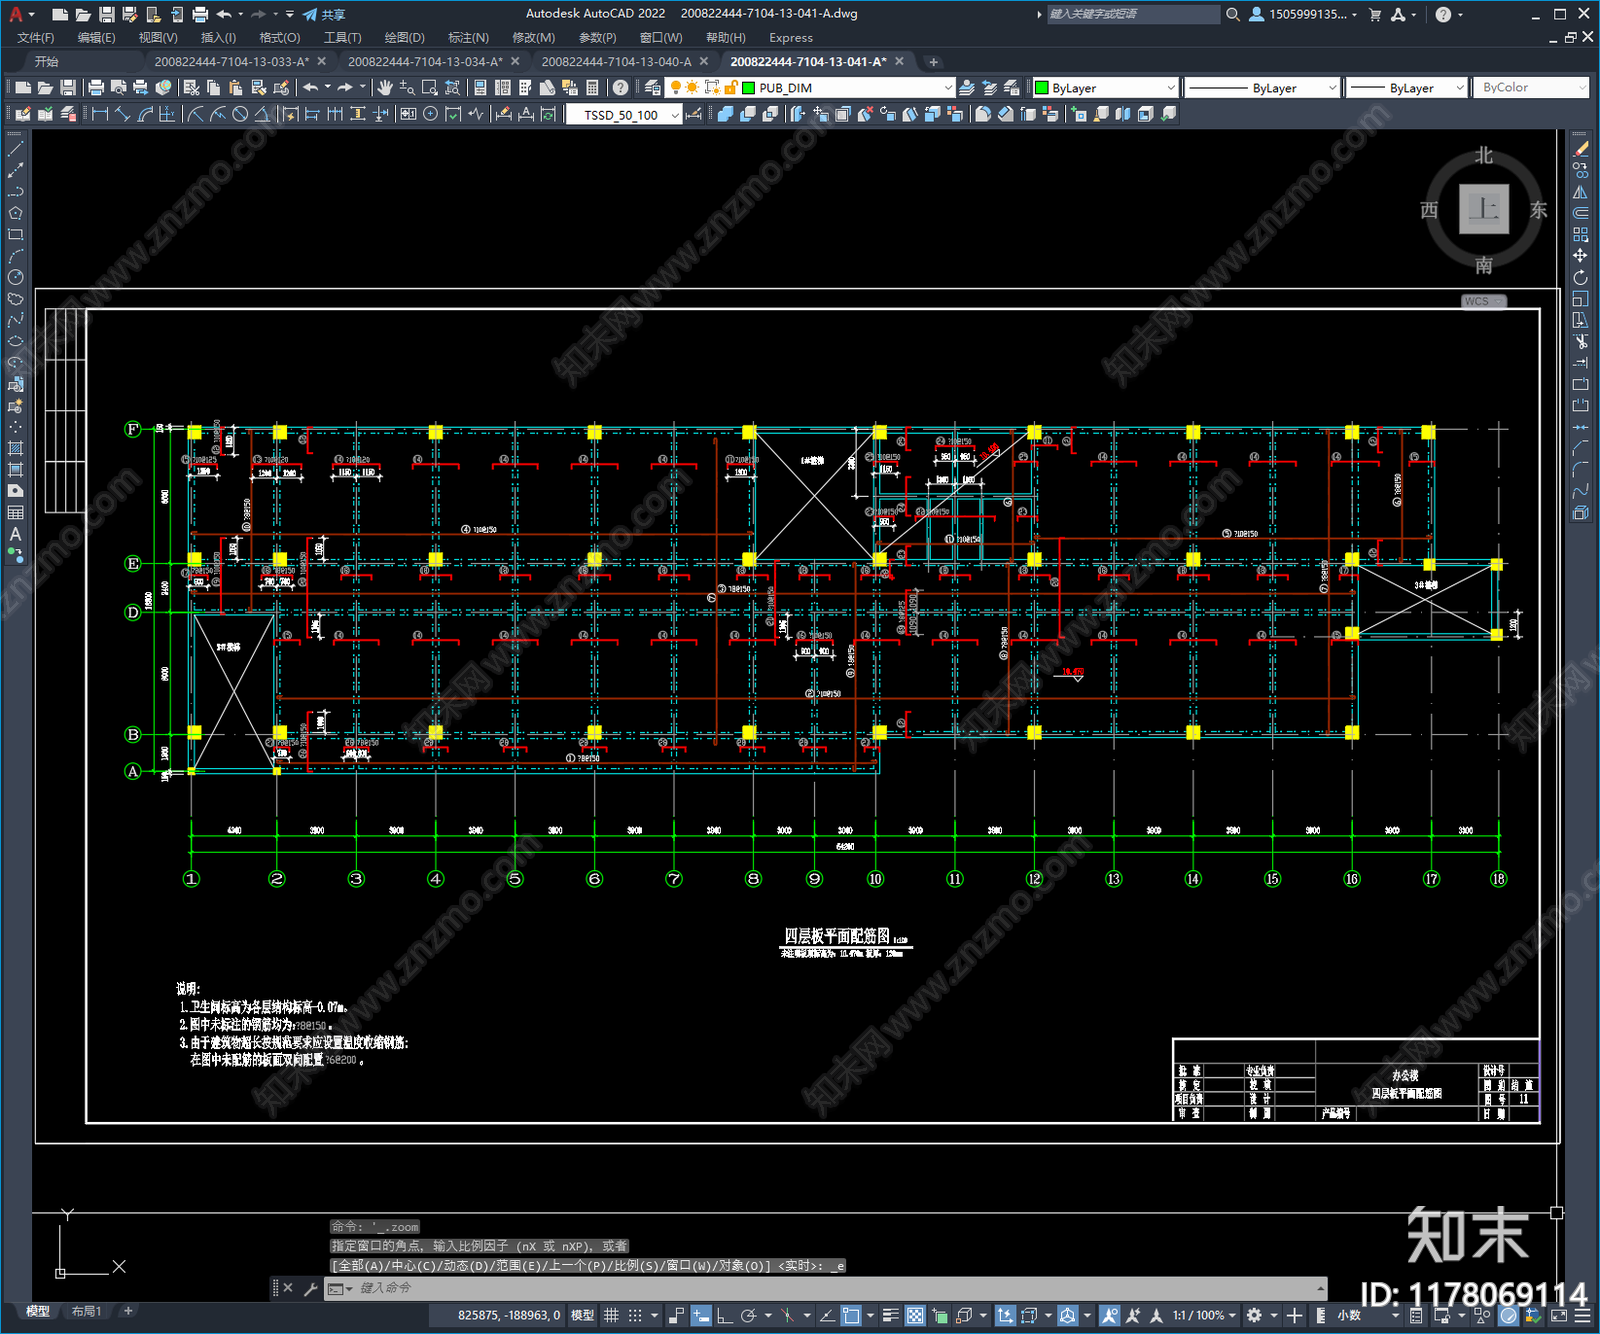Toggle lineweight display in the status bar
1600x1334 pixels.
coord(890,1315)
